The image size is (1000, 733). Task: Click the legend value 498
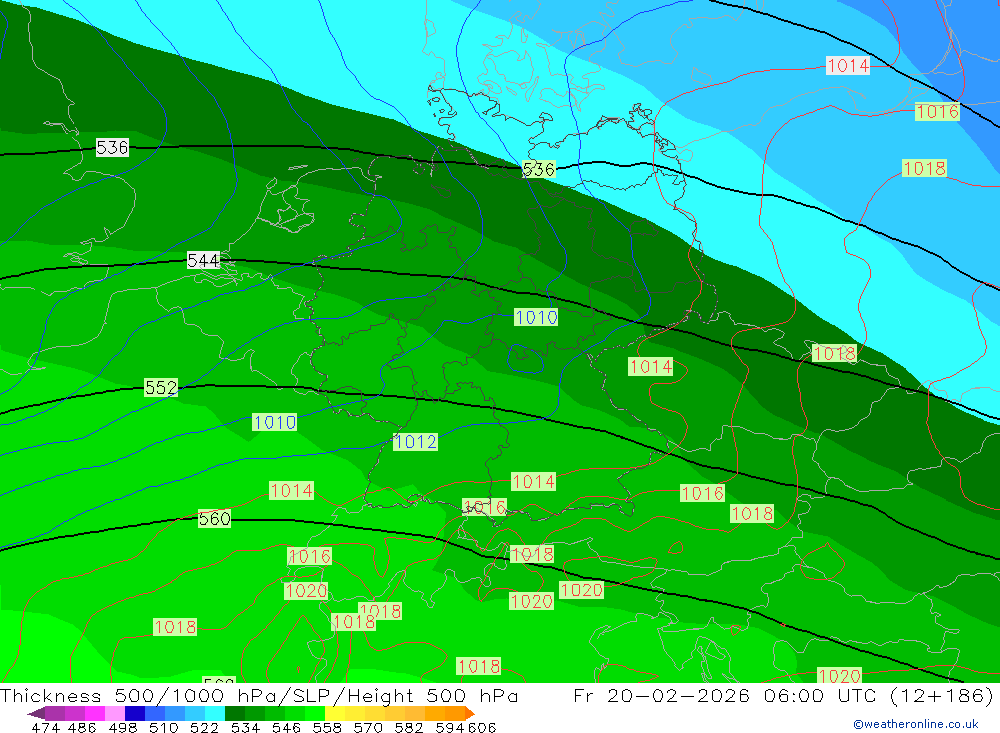pyautogui.click(x=123, y=727)
